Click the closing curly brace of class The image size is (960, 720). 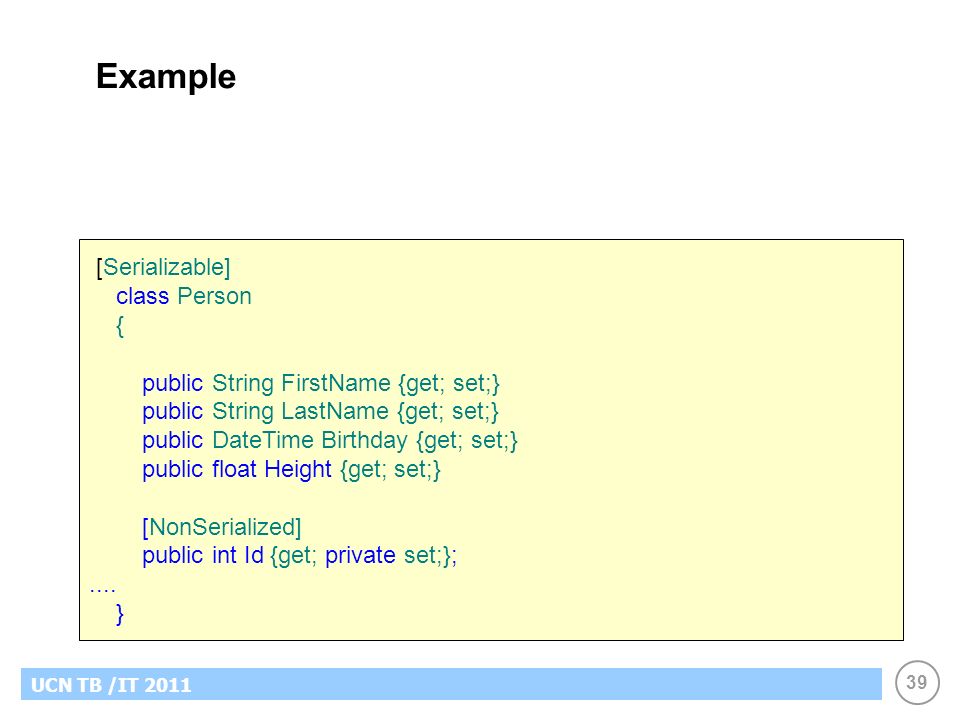click(120, 613)
